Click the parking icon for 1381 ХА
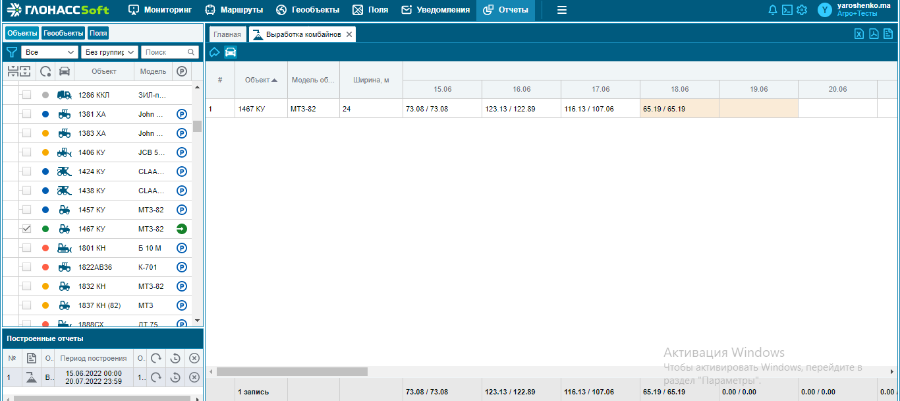 click(x=182, y=114)
